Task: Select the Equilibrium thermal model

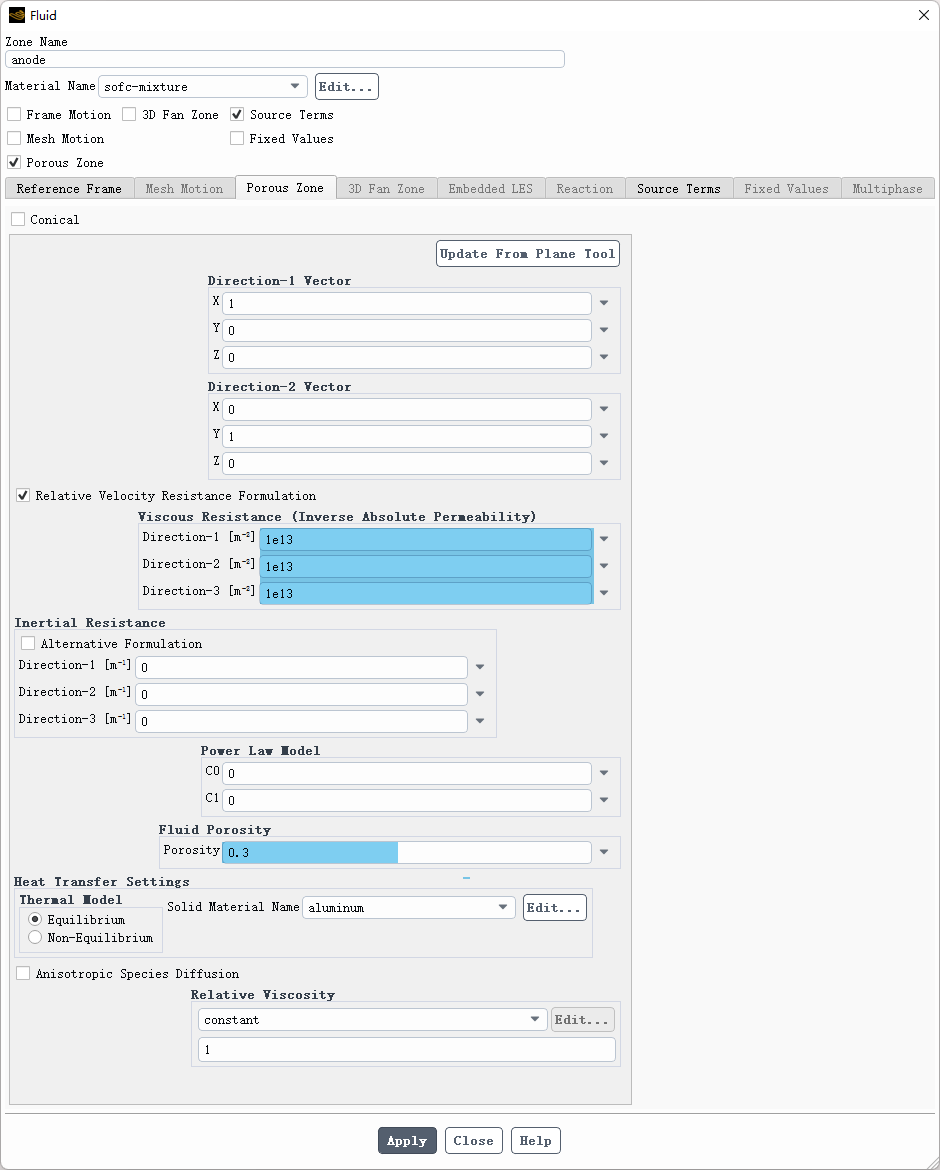Action: pos(35,919)
